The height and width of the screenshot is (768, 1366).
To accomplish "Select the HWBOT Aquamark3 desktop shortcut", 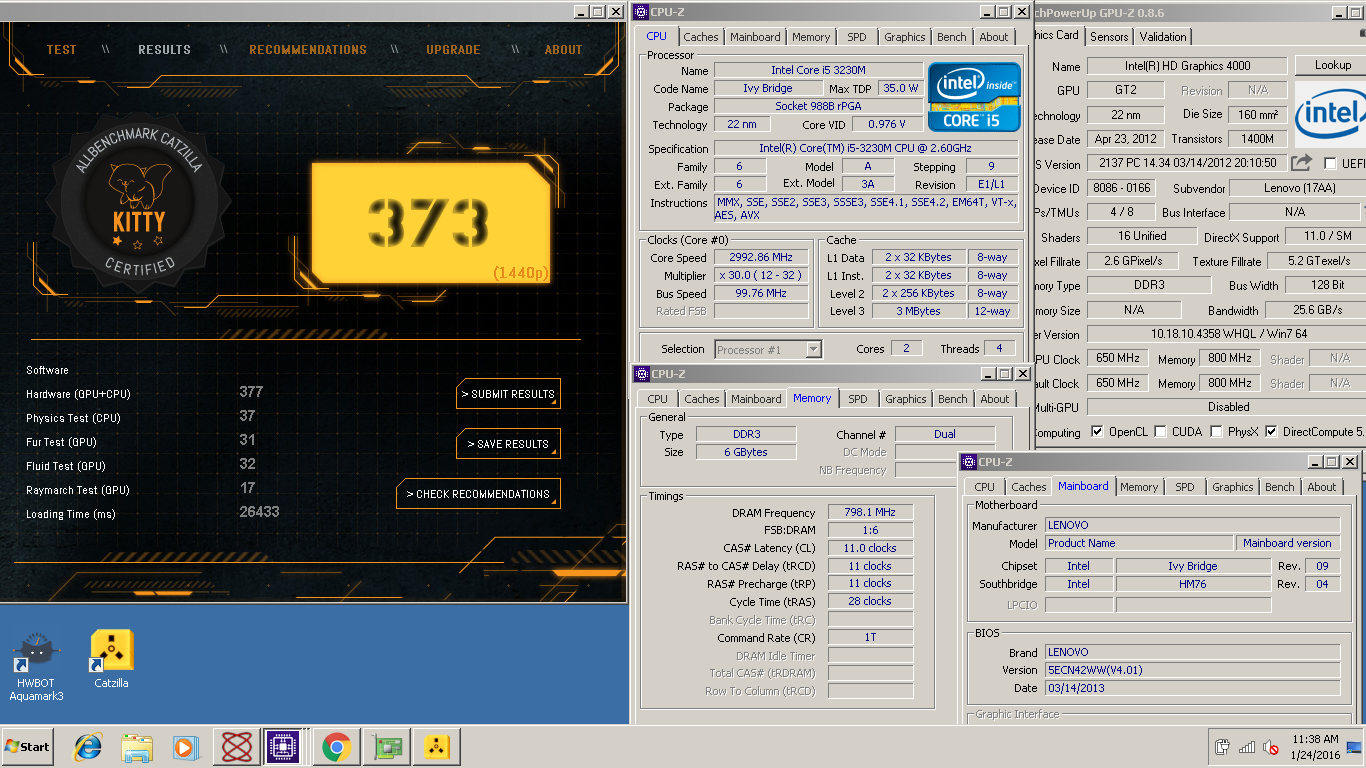I will click(36, 667).
